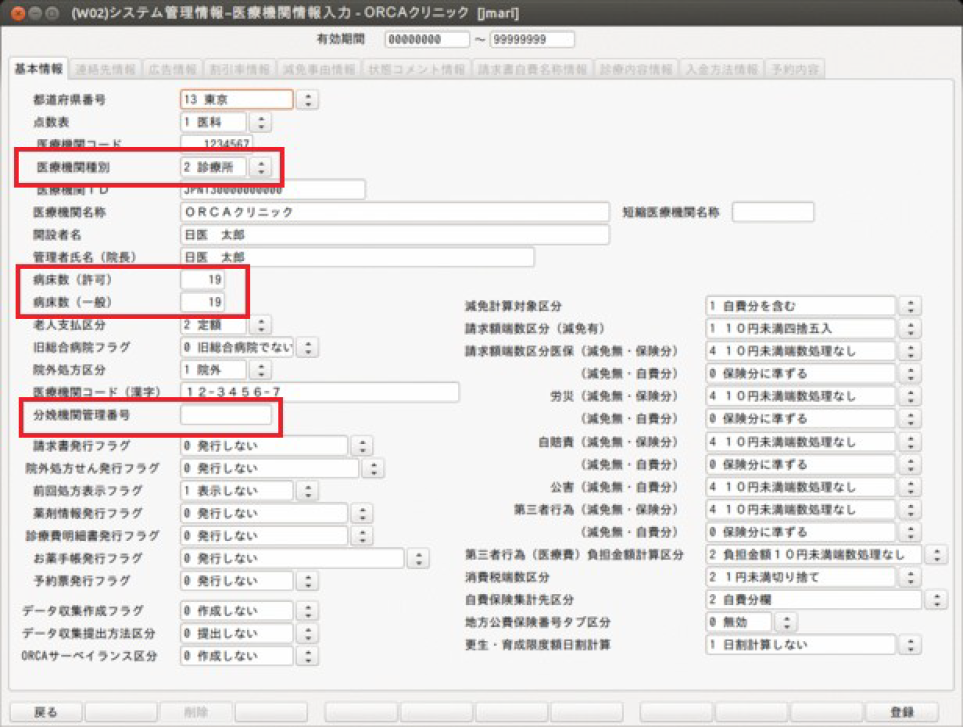963x727 pixels.
Task: Click the 分娩機関管理番号 input field
Action: tap(225, 415)
